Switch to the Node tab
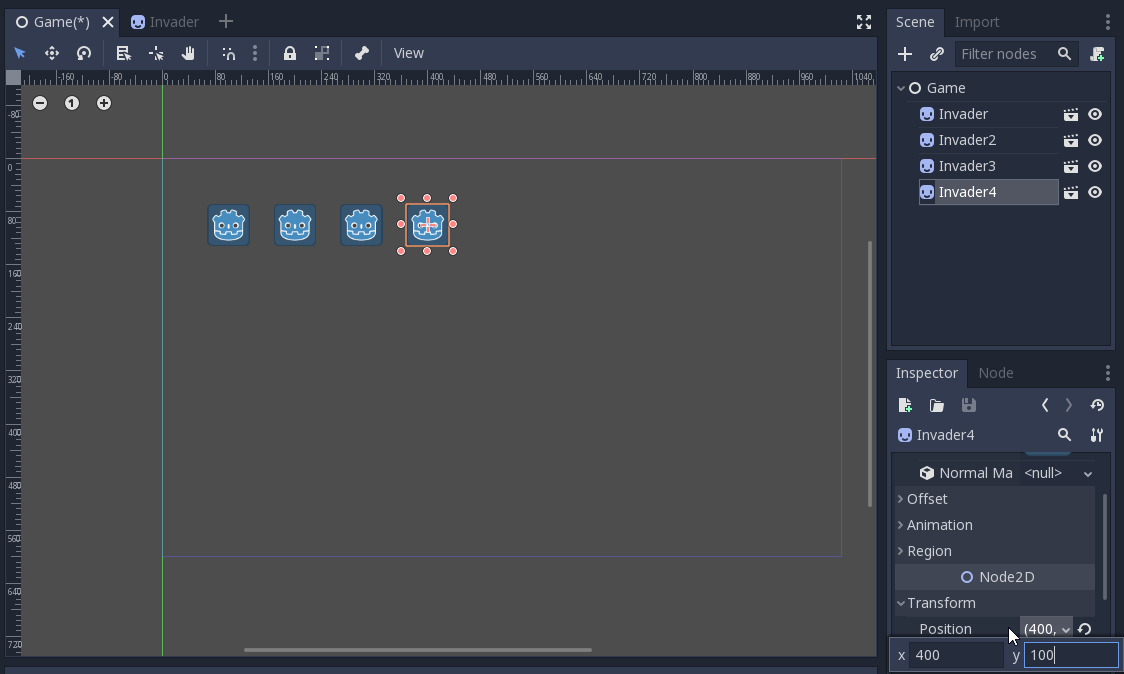 996,373
